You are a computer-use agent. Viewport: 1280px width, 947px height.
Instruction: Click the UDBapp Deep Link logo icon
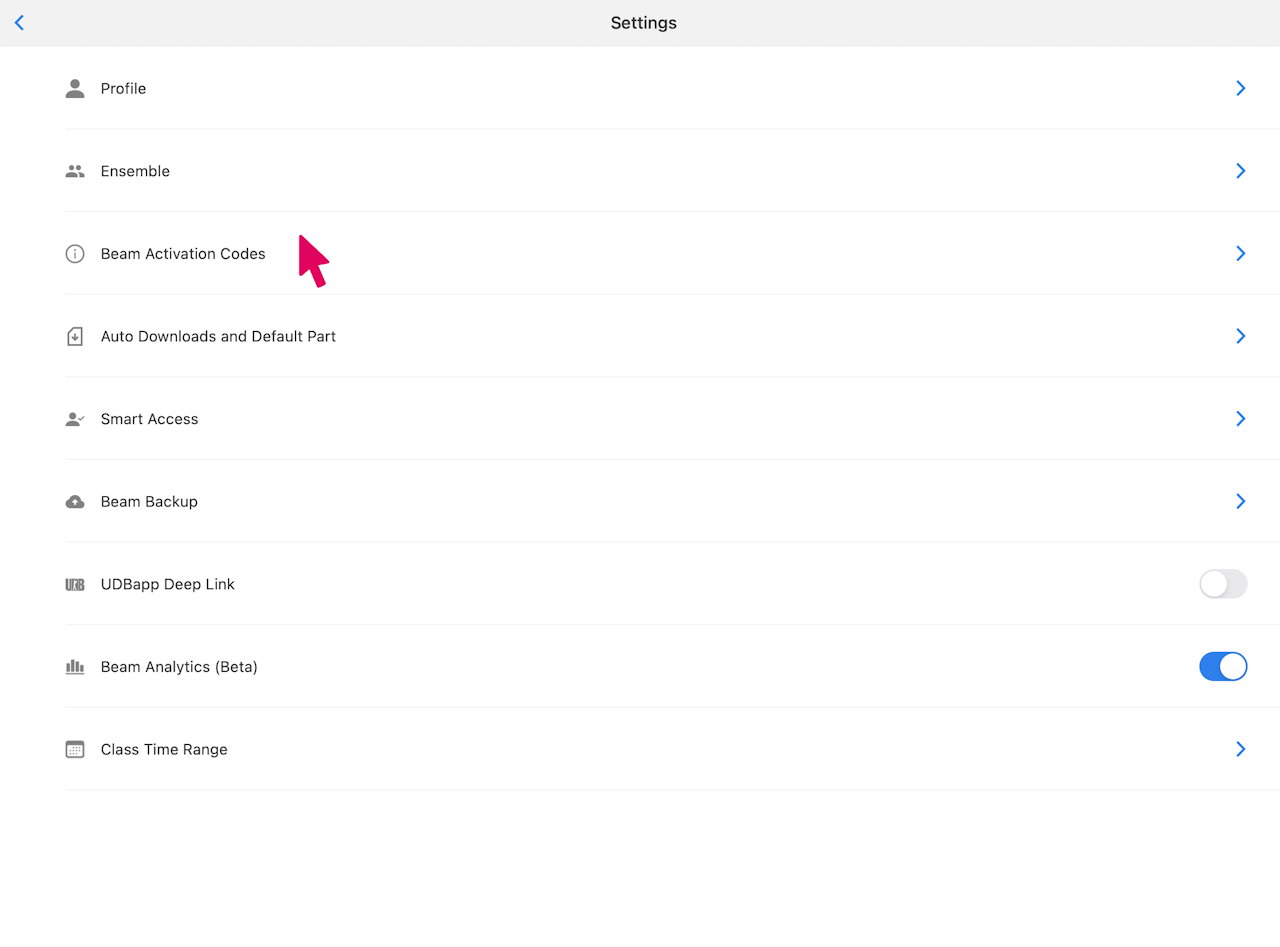(75, 585)
